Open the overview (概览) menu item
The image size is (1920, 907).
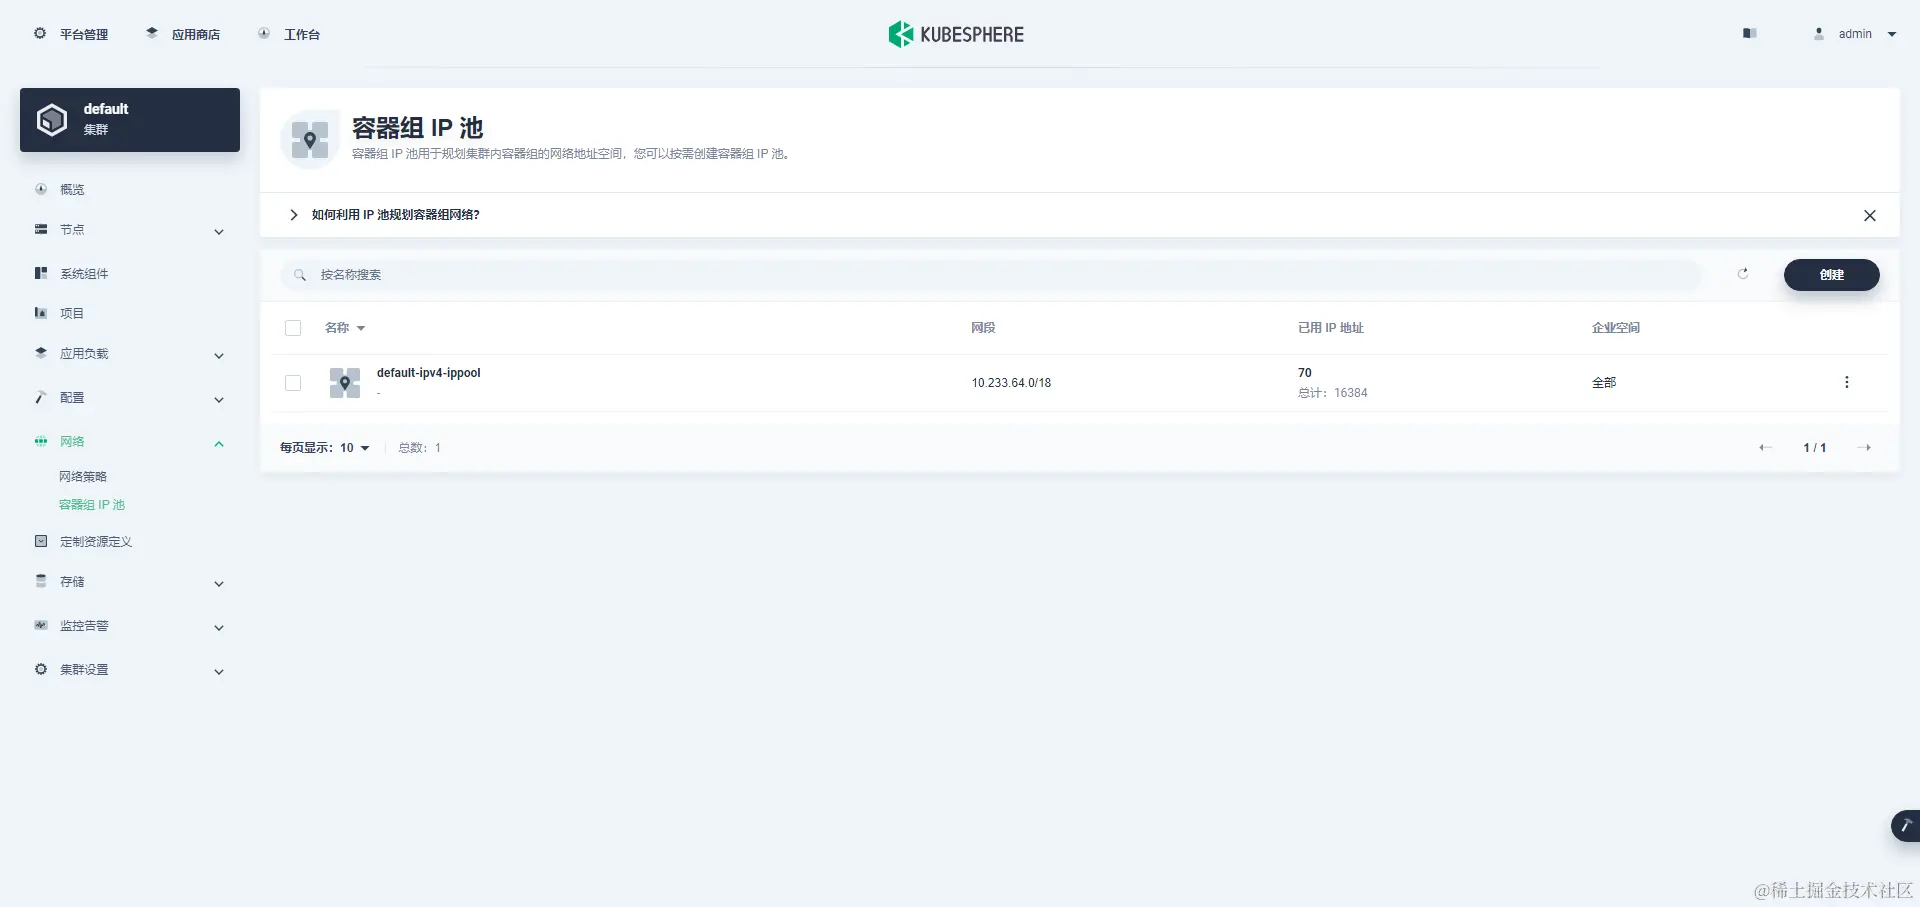(72, 189)
